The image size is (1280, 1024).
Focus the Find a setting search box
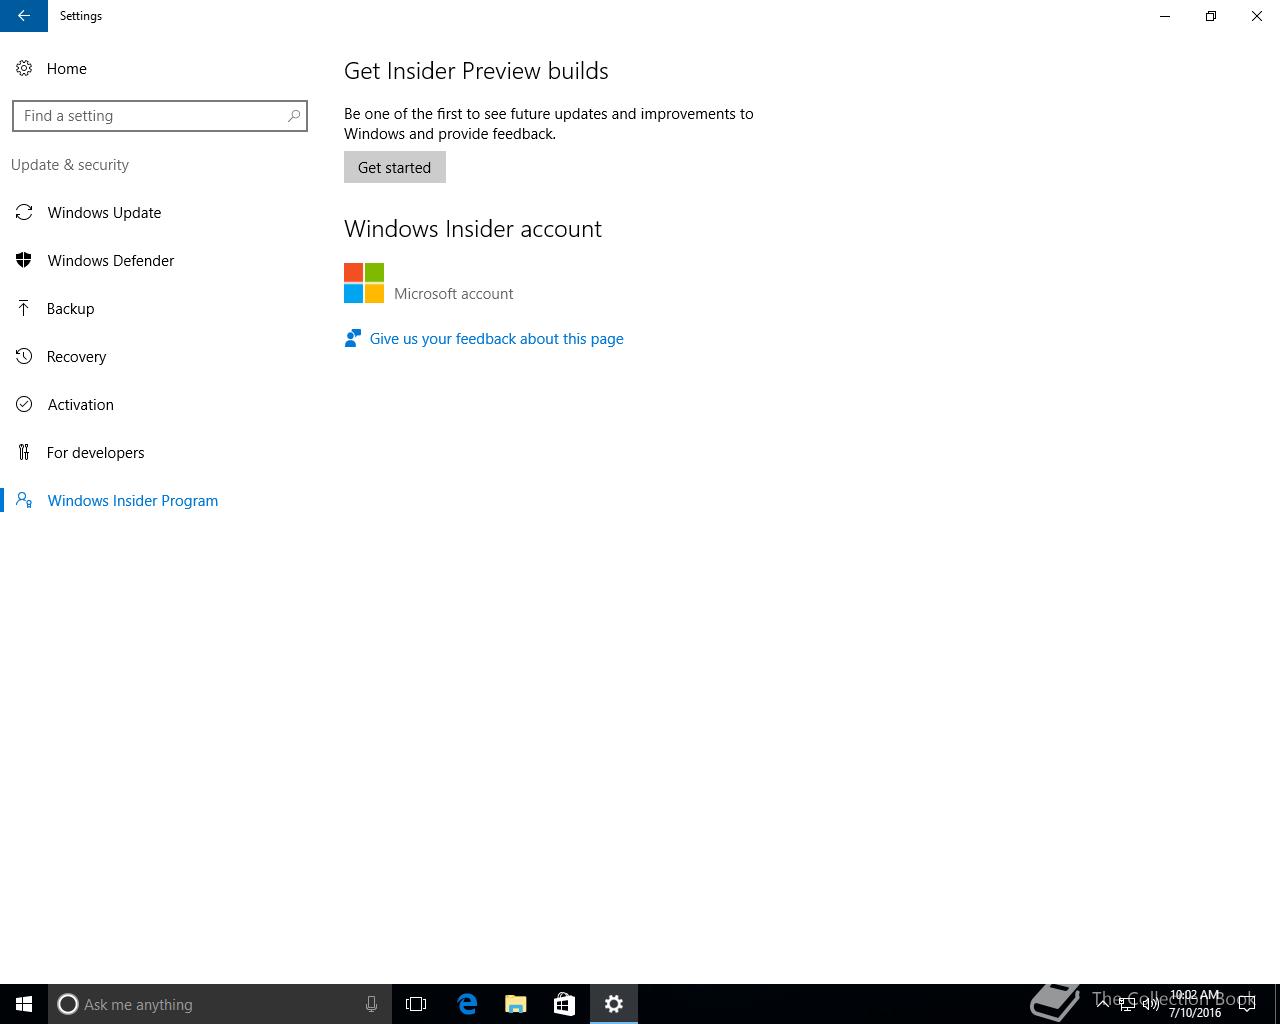(x=160, y=116)
